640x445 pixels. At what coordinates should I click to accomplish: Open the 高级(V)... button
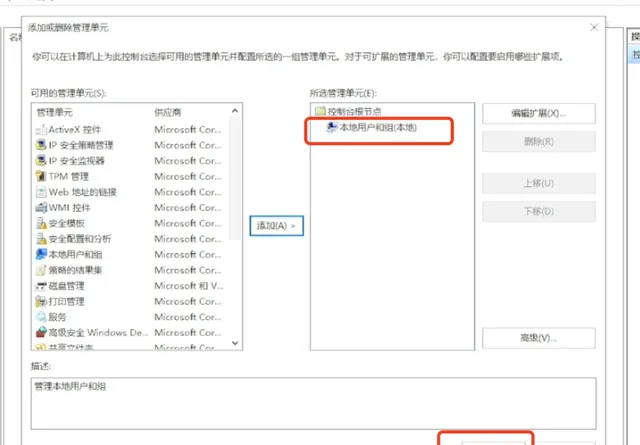539,338
